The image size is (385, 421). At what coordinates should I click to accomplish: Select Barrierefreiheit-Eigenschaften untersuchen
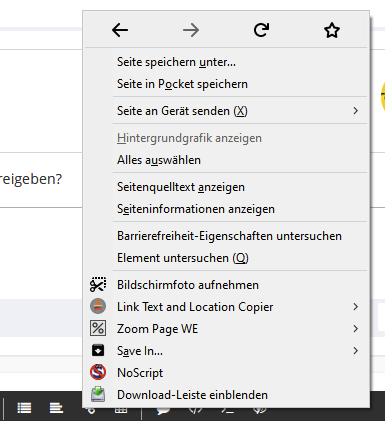coord(226,236)
